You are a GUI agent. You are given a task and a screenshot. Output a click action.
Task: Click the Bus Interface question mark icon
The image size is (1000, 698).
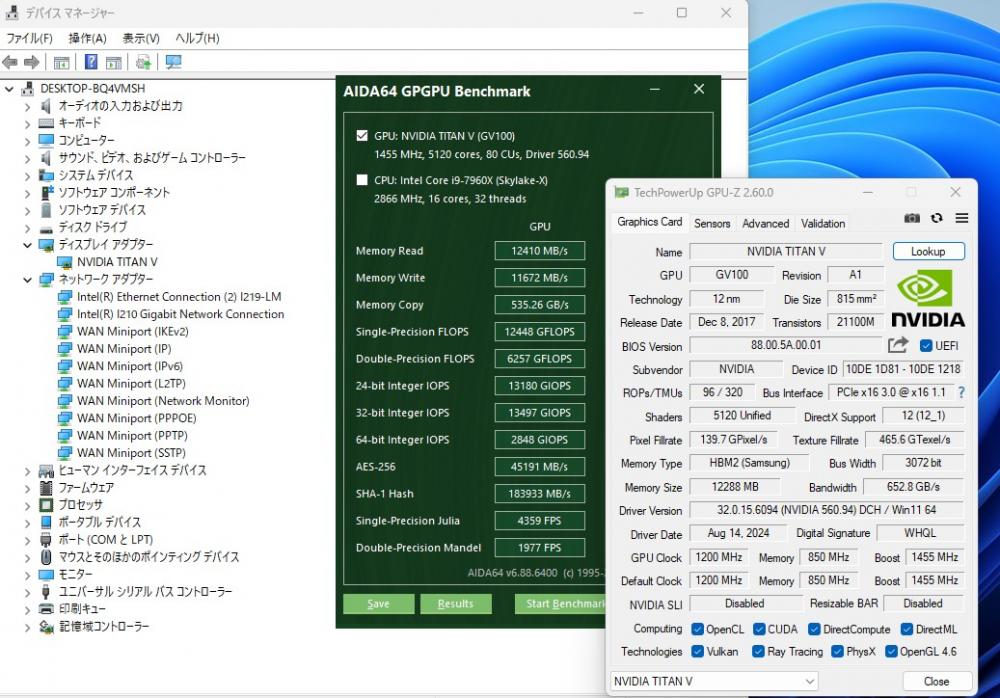click(961, 392)
